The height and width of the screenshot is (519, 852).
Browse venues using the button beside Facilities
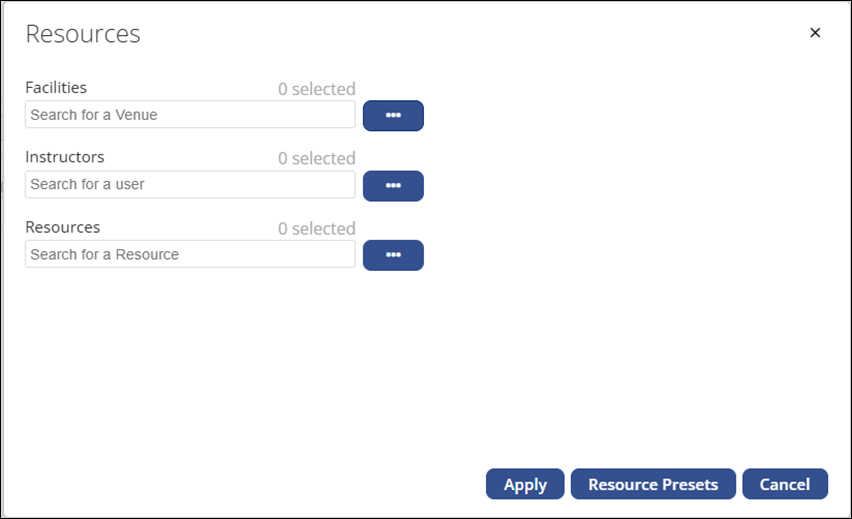pyautogui.click(x=393, y=116)
